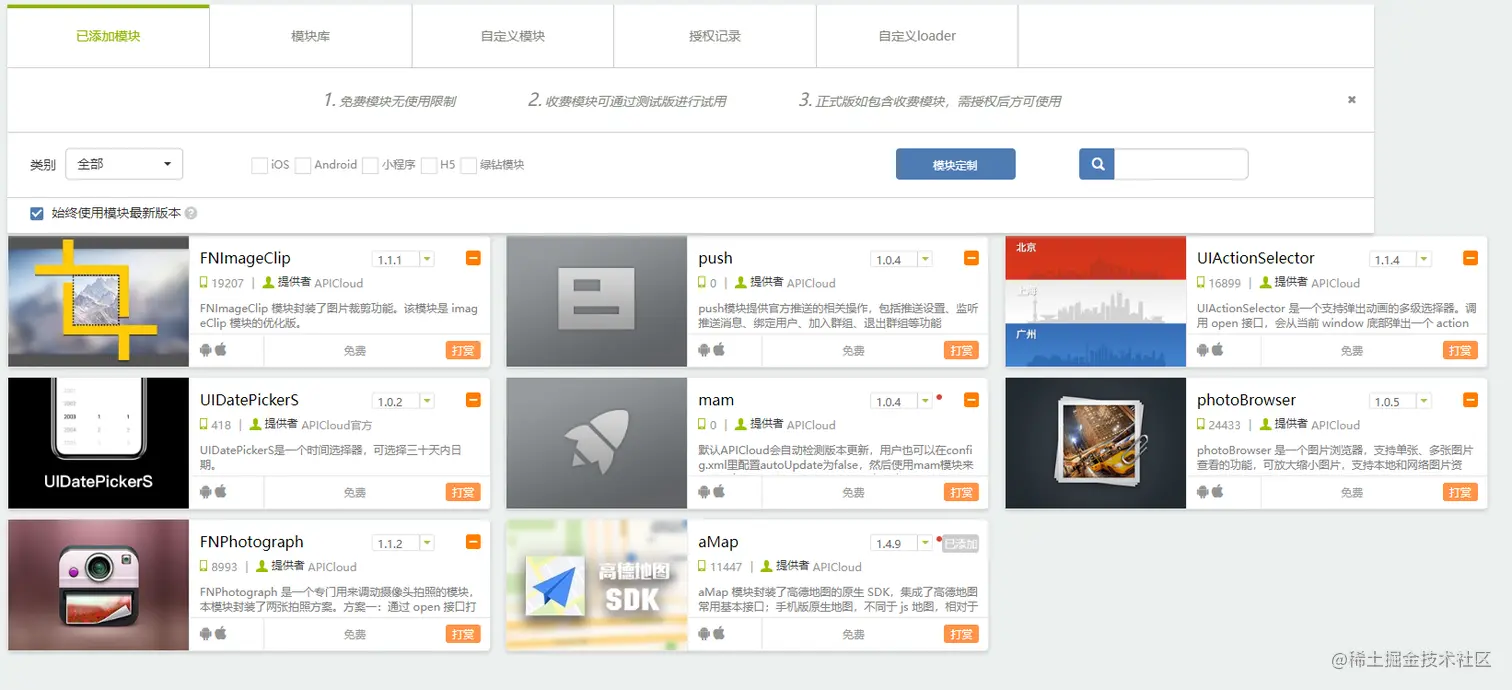
Task: Click the Apple icon on UIDatePickerS card
Action: pyautogui.click(x=220, y=492)
